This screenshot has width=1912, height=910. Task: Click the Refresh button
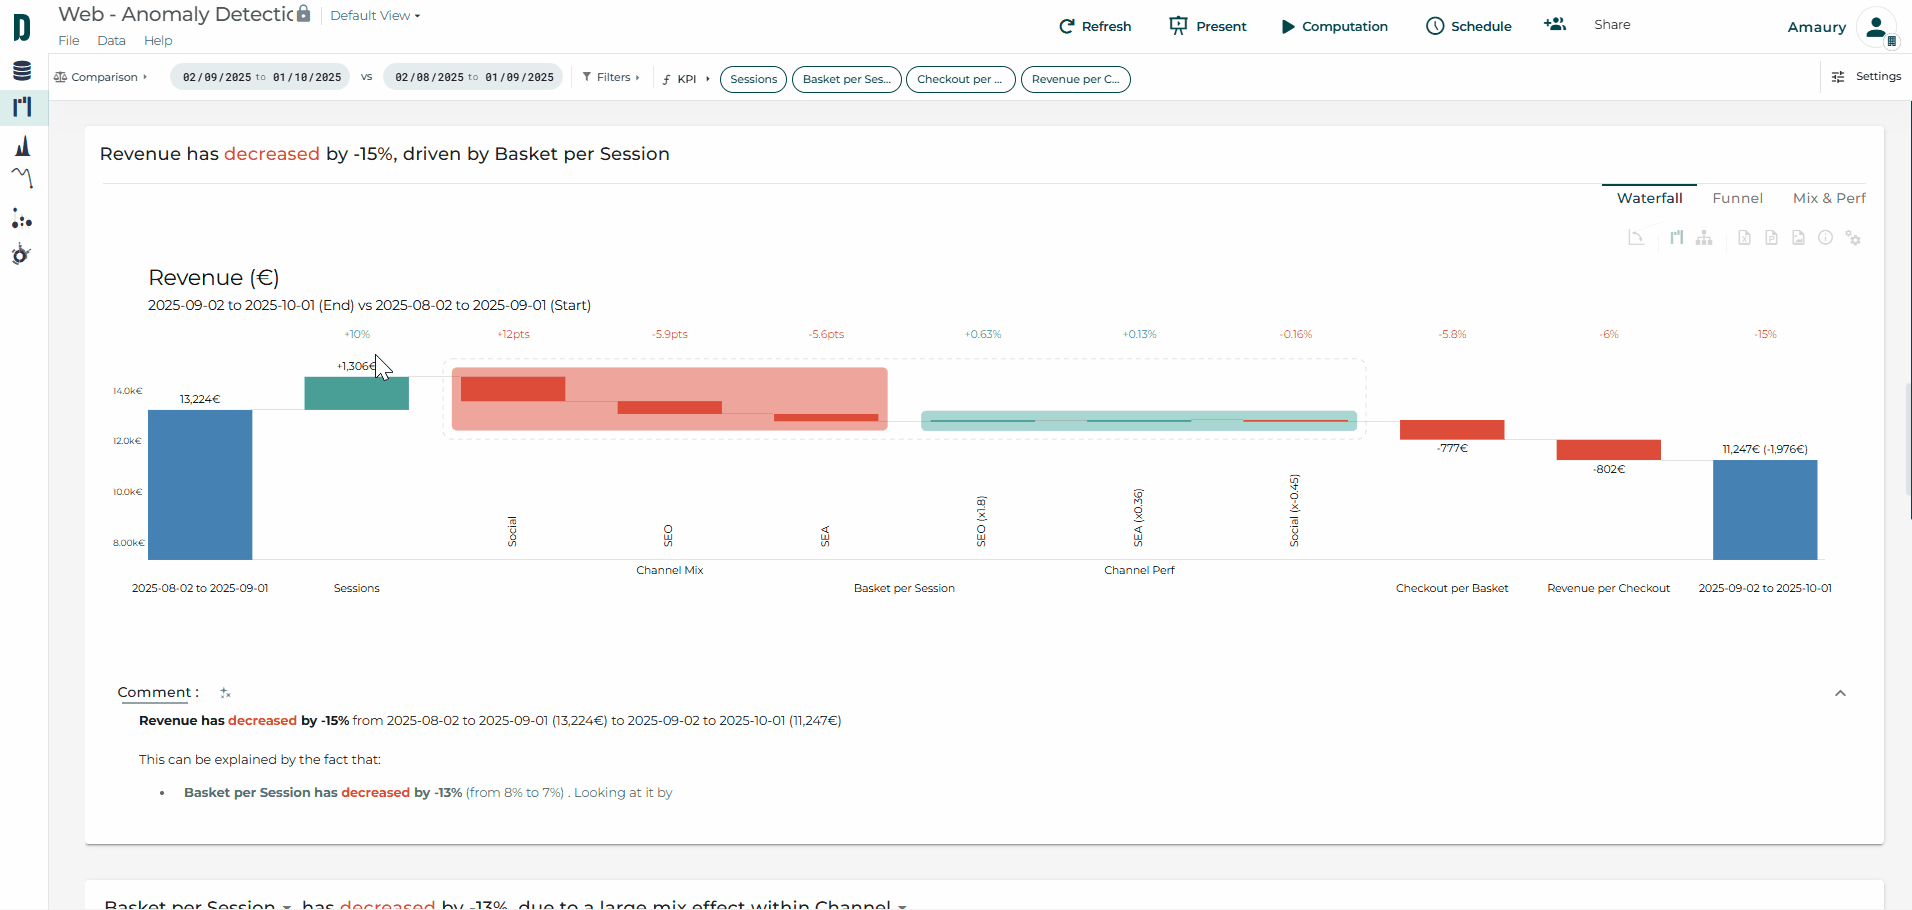[x=1095, y=26]
